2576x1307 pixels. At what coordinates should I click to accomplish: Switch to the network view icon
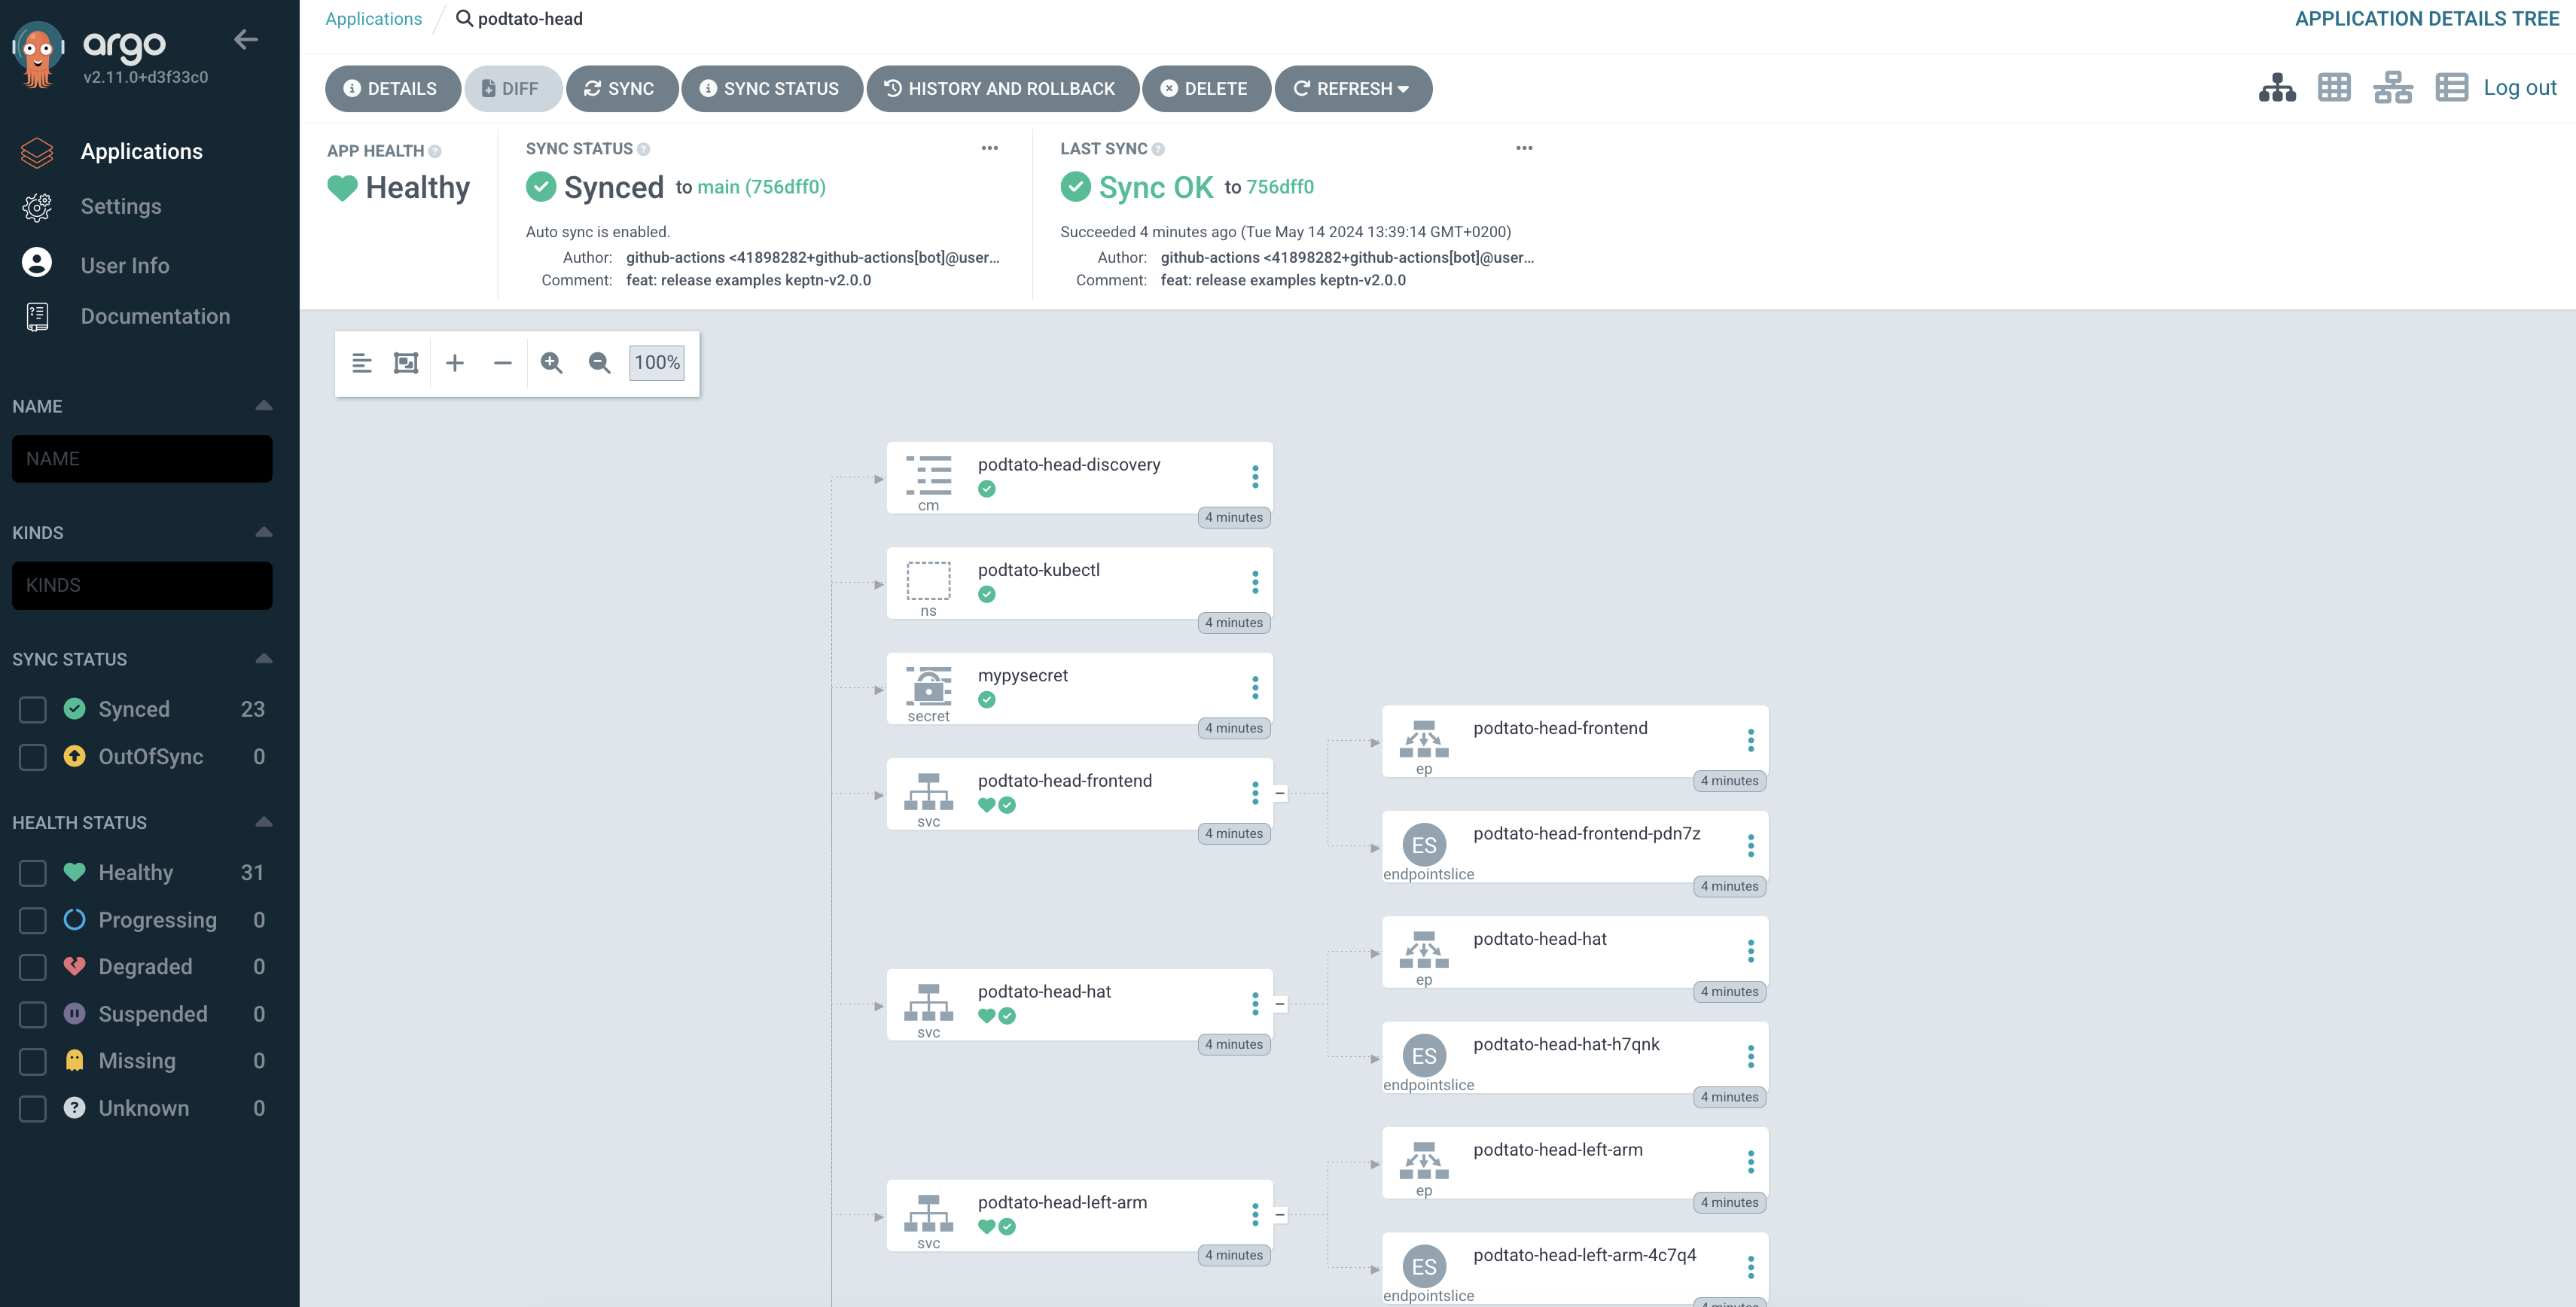pyautogui.click(x=2392, y=88)
